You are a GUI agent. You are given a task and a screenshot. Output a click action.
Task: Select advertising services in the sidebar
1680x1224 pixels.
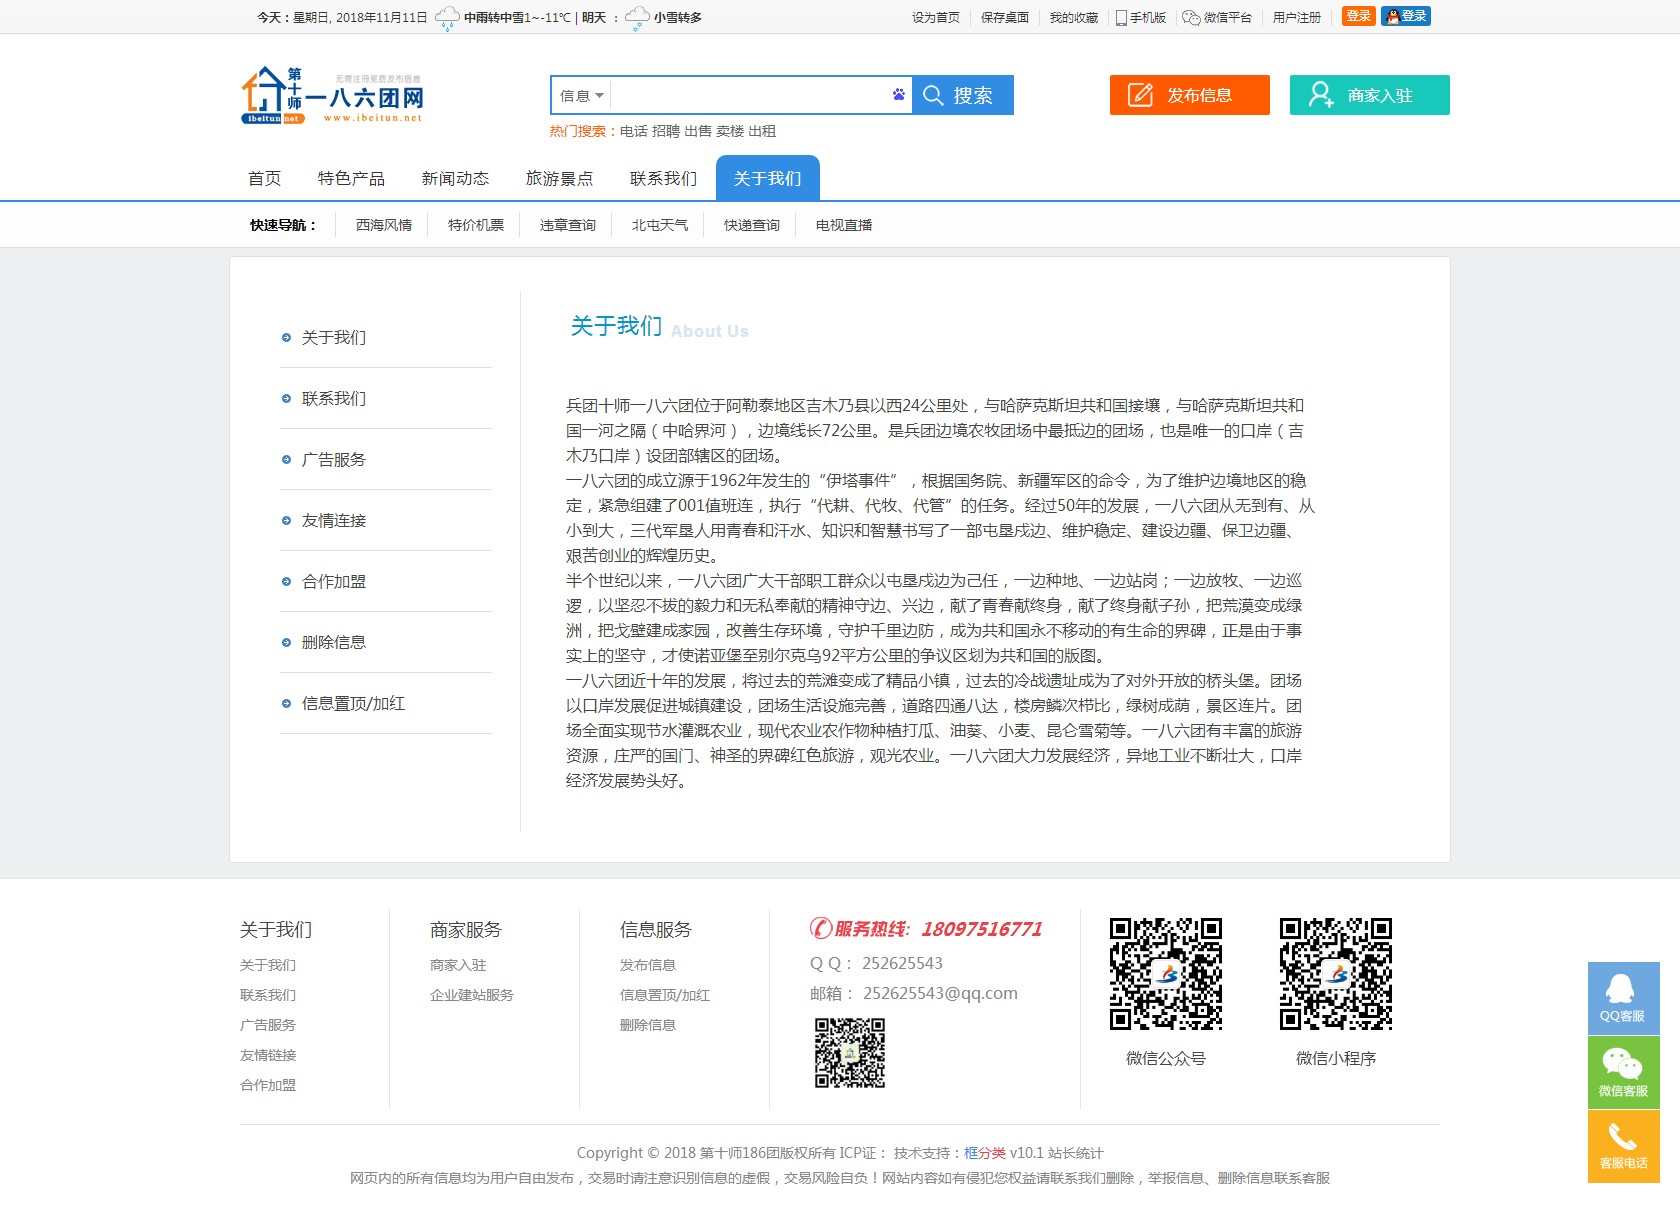click(x=334, y=460)
